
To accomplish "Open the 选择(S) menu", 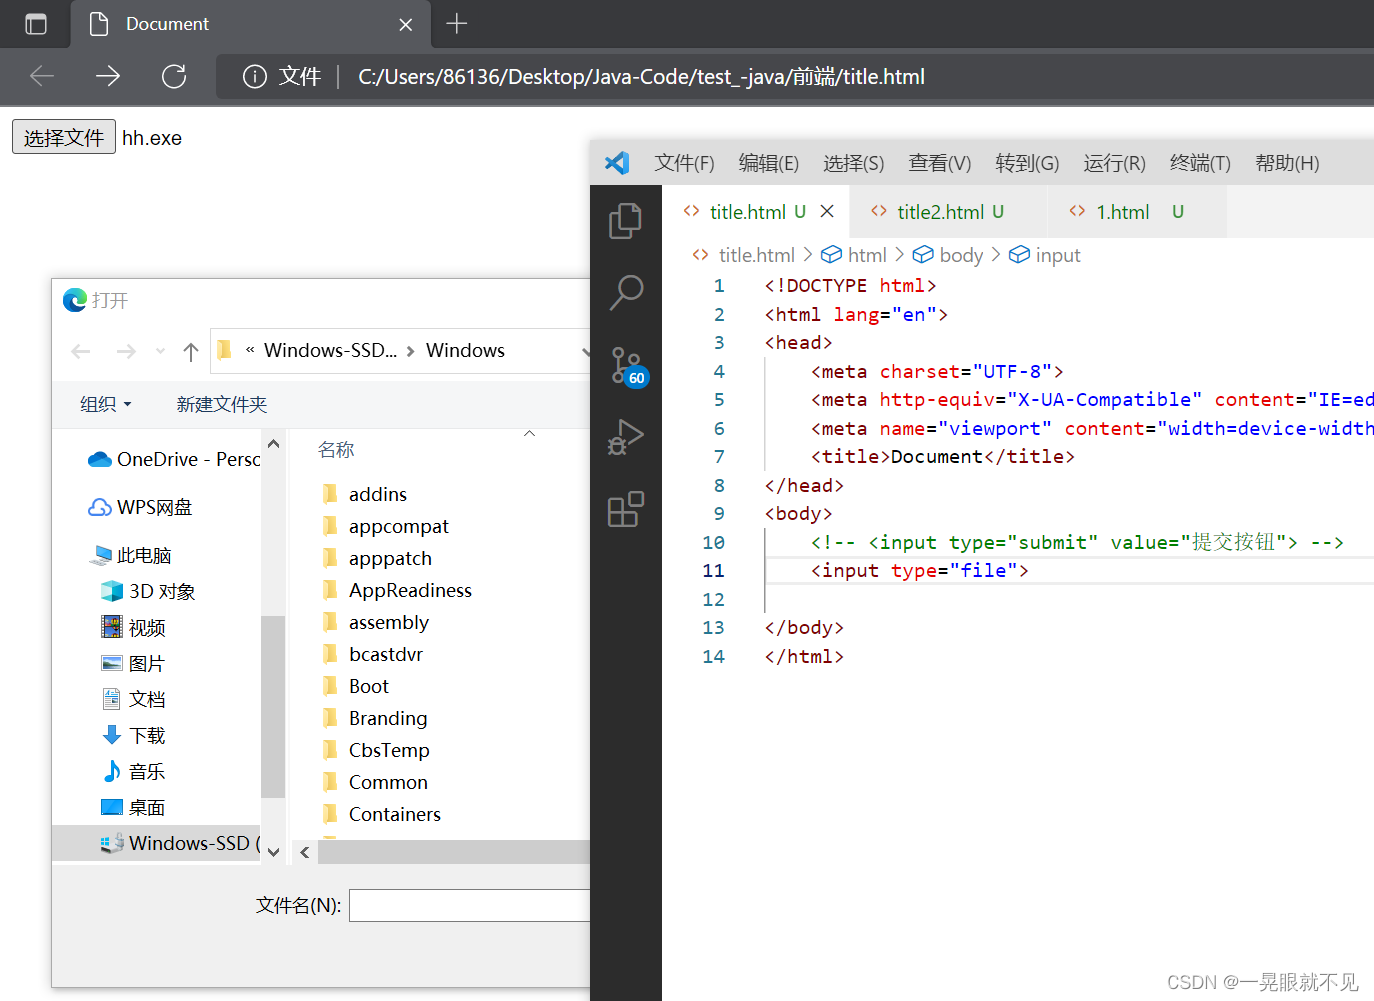I will coord(854,163).
